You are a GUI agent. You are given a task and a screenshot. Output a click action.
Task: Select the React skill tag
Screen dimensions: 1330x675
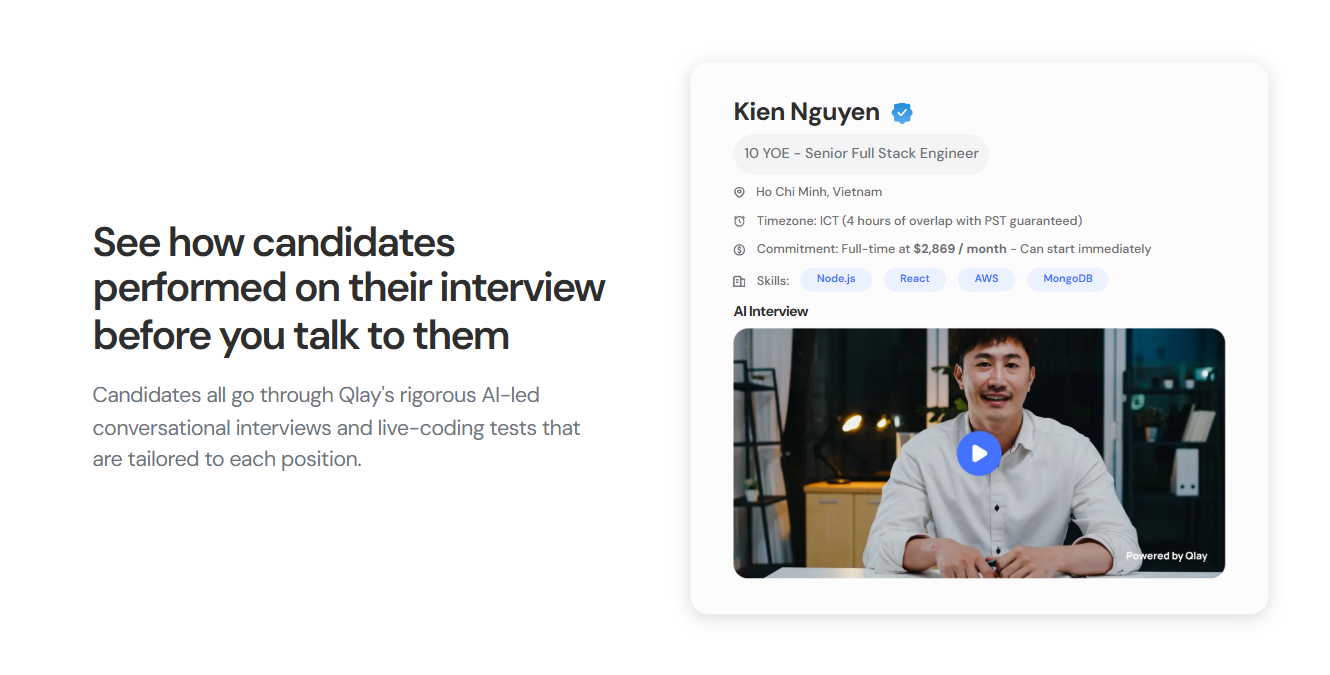click(915, 279)
